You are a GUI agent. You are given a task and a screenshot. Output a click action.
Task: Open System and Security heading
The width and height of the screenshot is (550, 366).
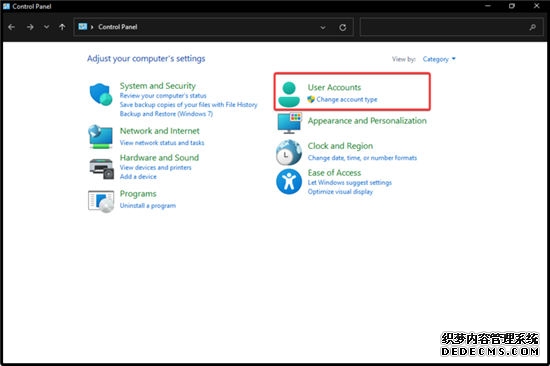(157, 86)
